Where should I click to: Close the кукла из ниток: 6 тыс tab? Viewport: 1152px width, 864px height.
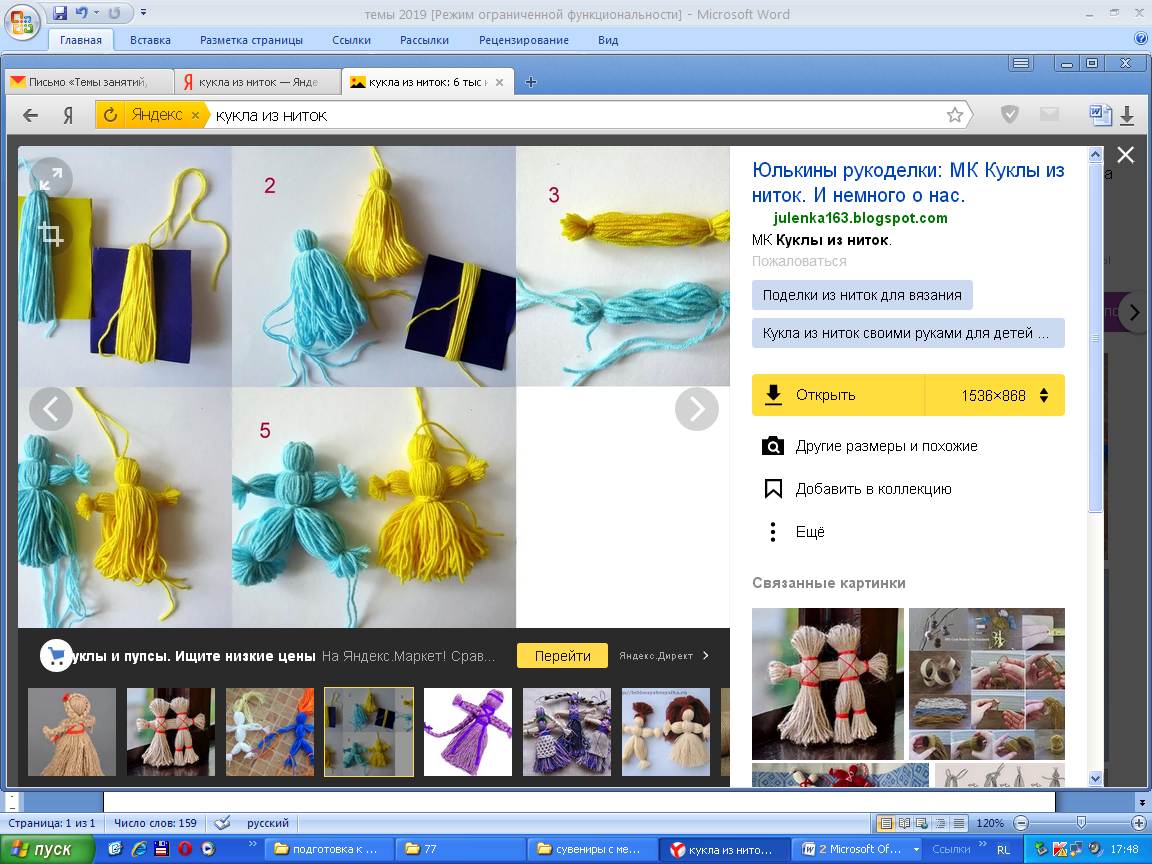coord(500,82)
